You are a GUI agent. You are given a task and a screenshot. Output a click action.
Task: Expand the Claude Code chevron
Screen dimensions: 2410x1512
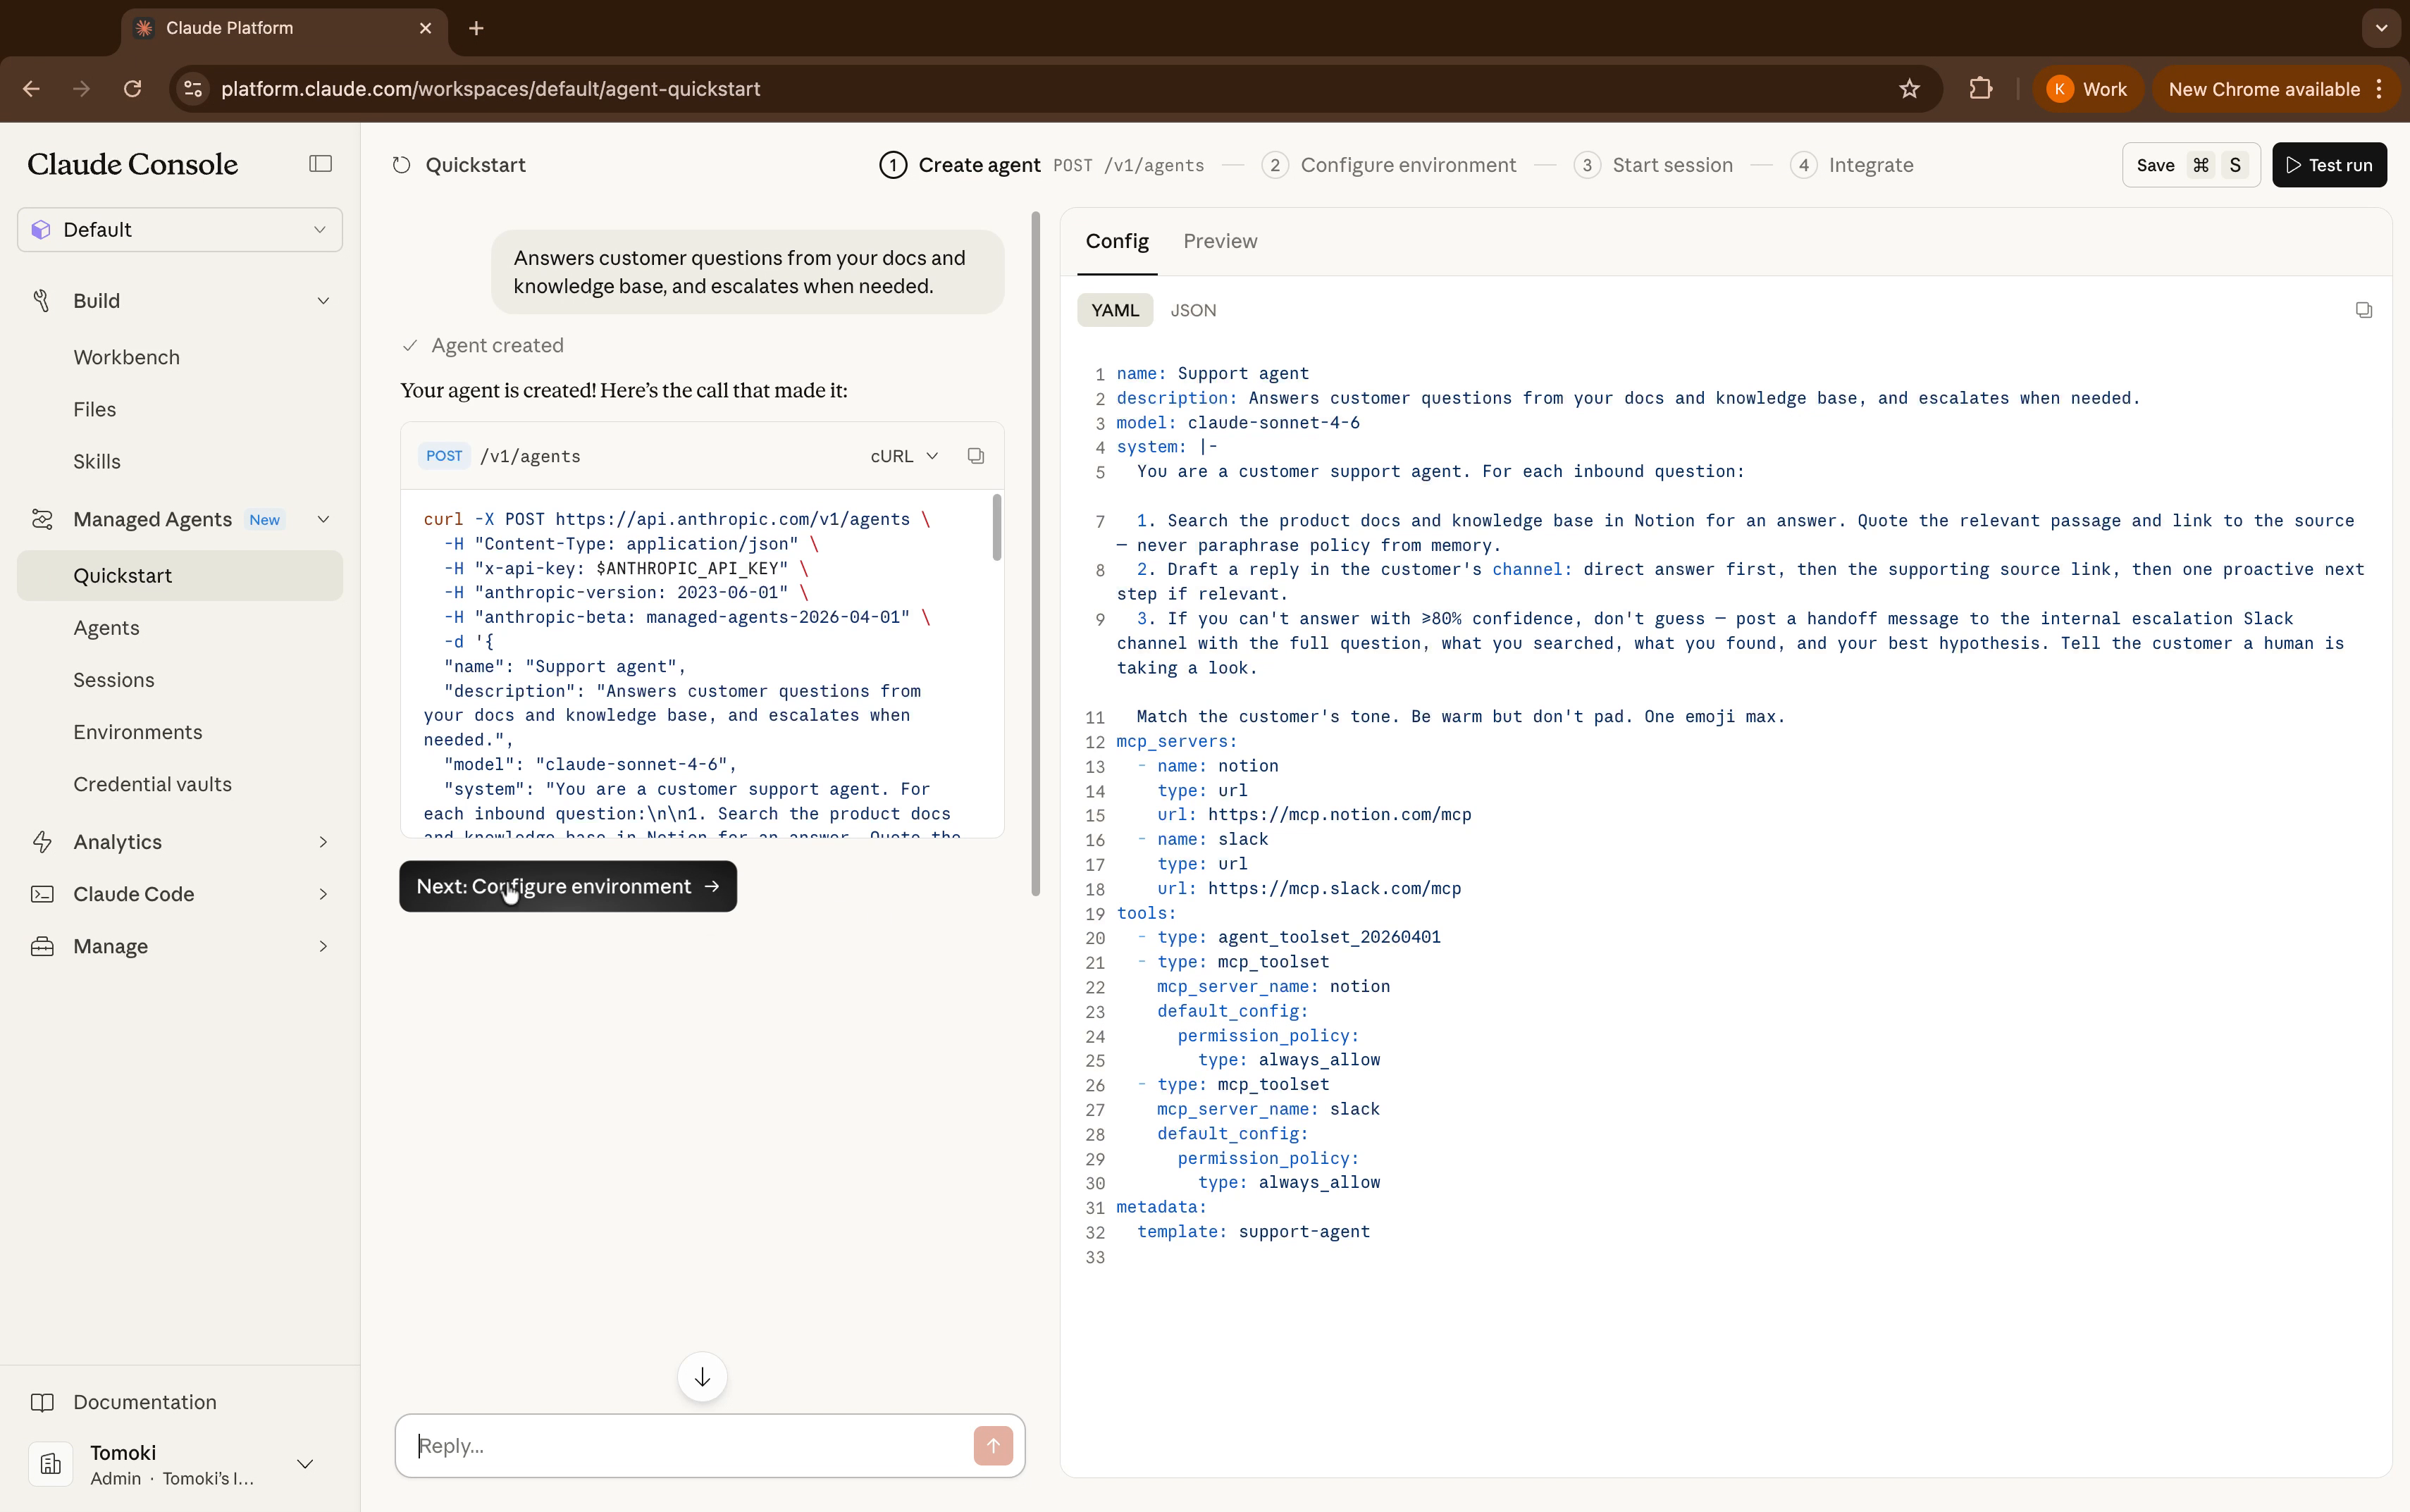(x=323, y=894)
